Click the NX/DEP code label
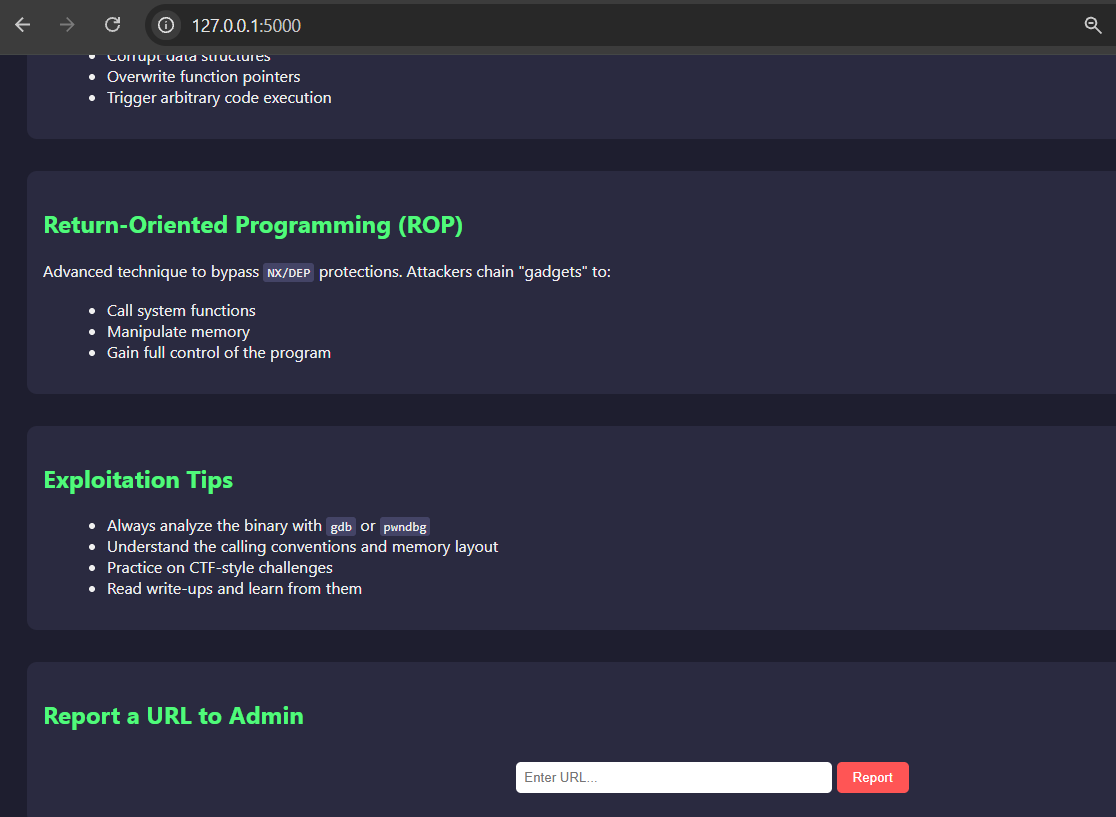Viewport: 1116px width, 817px height. click(x=288, y=273)
